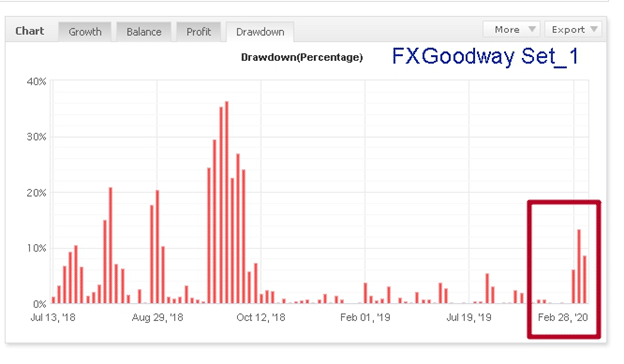
Task: Click the 40% axis label
Action: (37, 82)
